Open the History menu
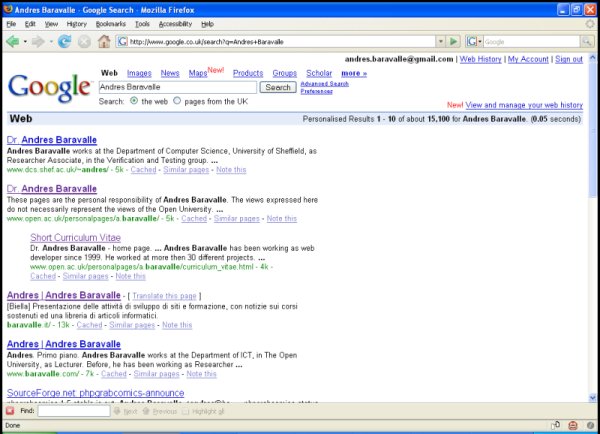The width and height of the screenshot is (600, 434). click(77, 24)
